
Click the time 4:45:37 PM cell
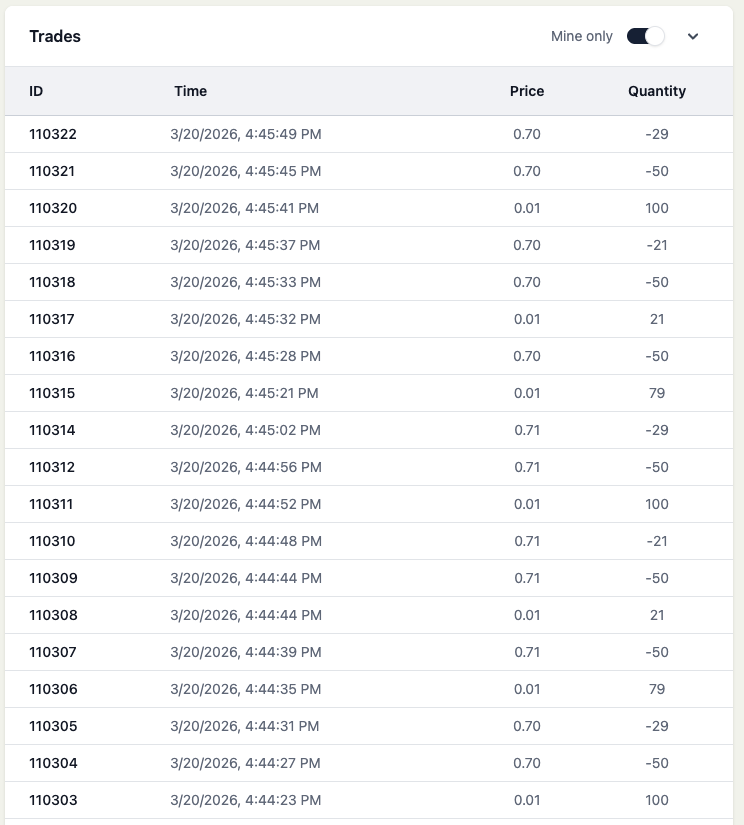point(245,245)
